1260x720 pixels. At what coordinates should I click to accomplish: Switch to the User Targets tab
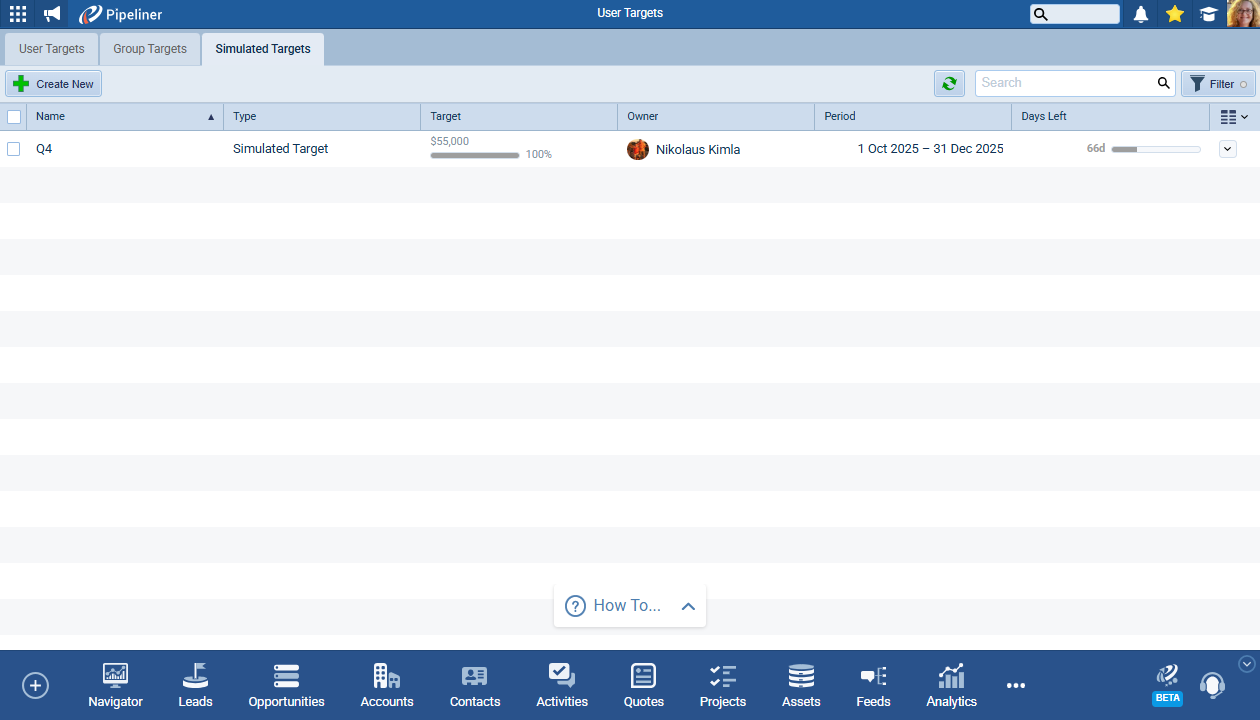52,49
